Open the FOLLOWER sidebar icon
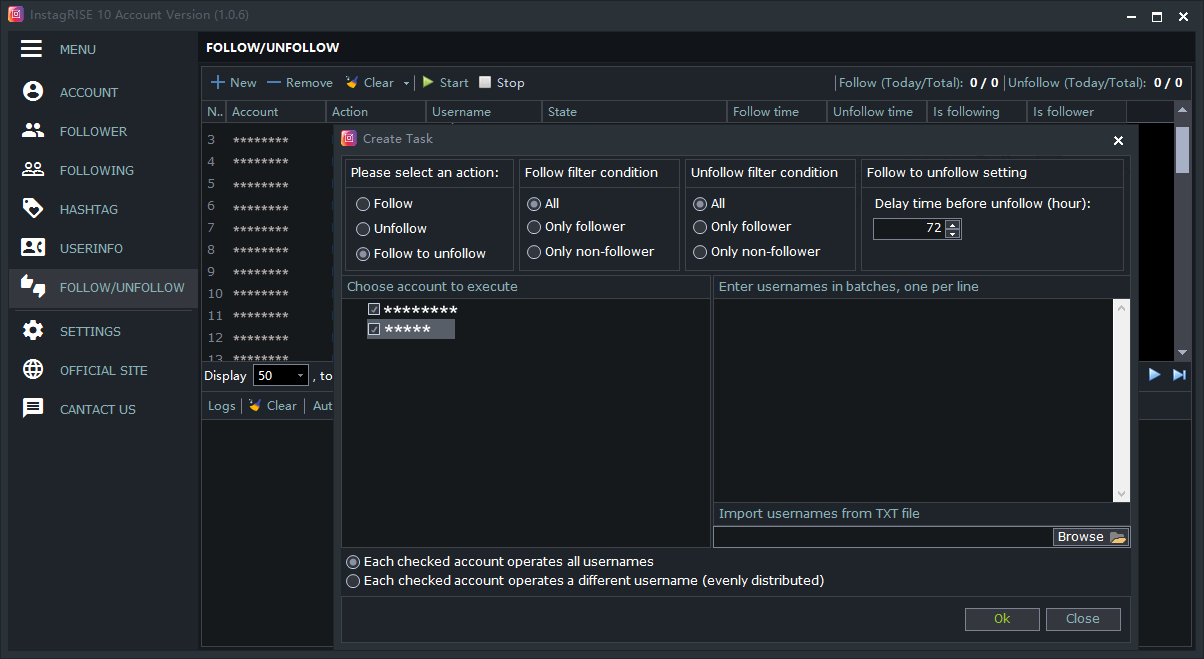The image size is (1204, 659). 33,131
